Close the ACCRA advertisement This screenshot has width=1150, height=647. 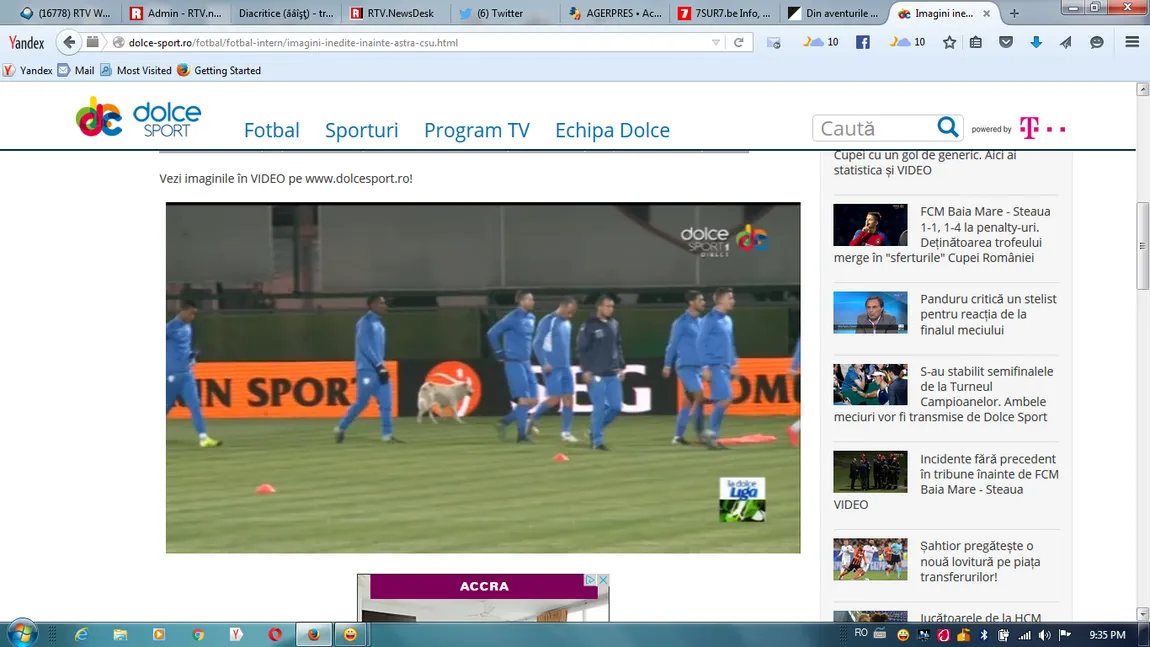pos(602,580)
